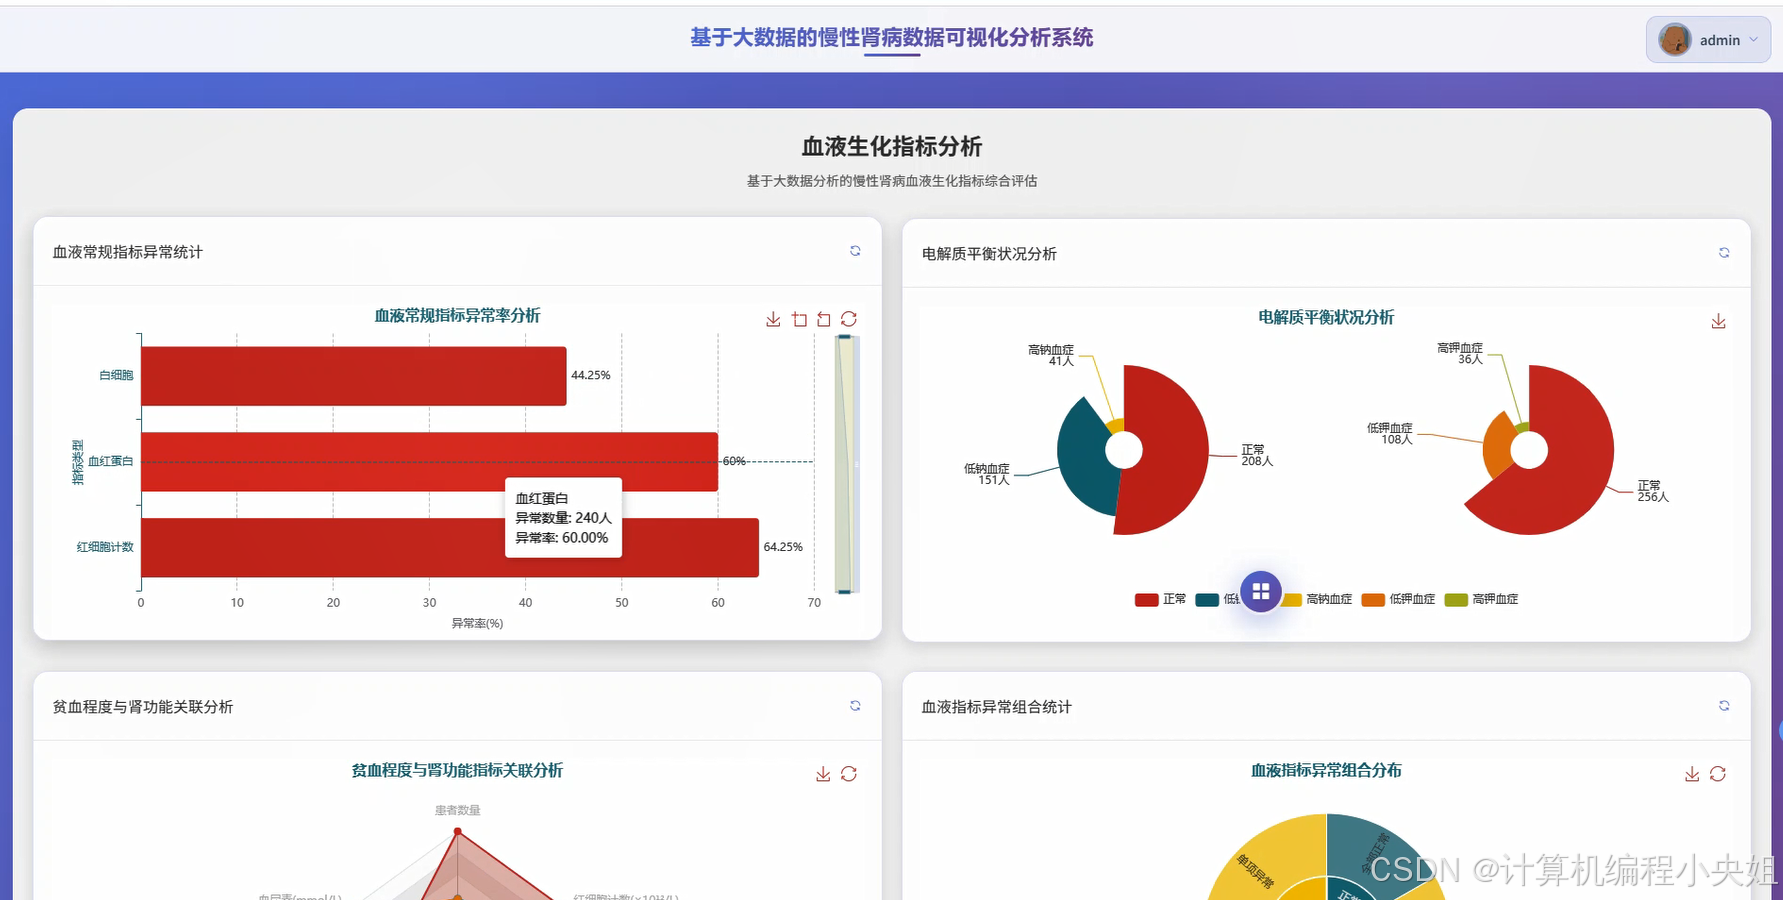Expand the admin account dropdown arrow
This screenshot has height=900, width=1783.
coord(1753,40)
